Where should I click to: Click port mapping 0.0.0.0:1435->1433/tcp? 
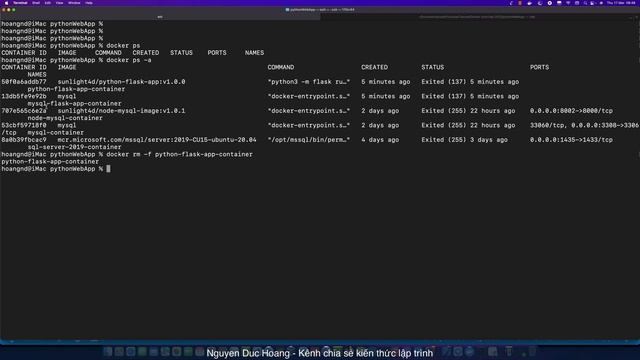[x=571, y=140]
